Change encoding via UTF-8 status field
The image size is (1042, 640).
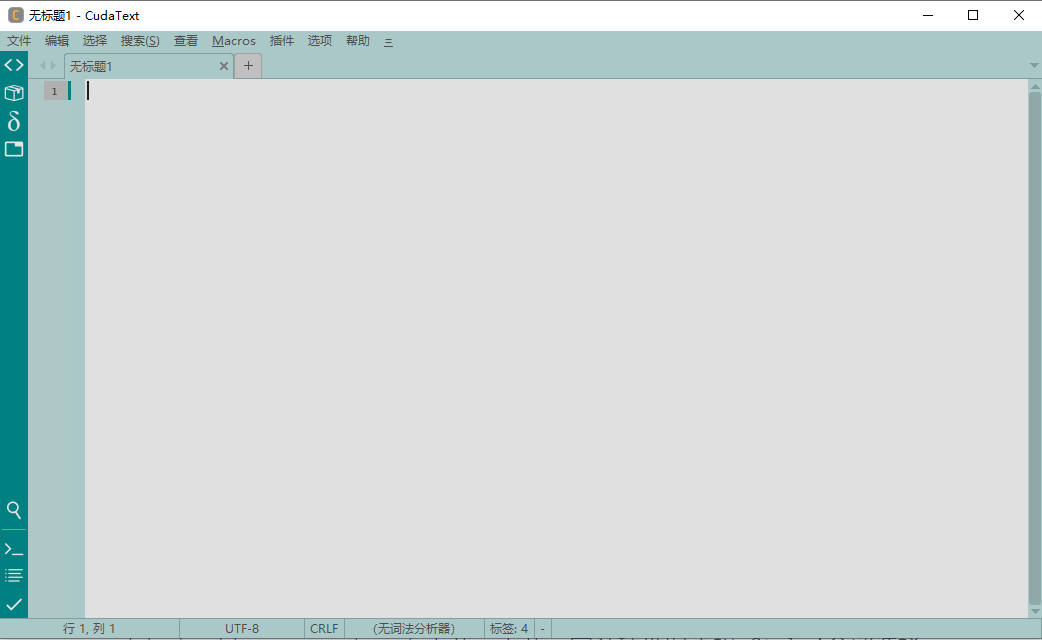(242, 629)
